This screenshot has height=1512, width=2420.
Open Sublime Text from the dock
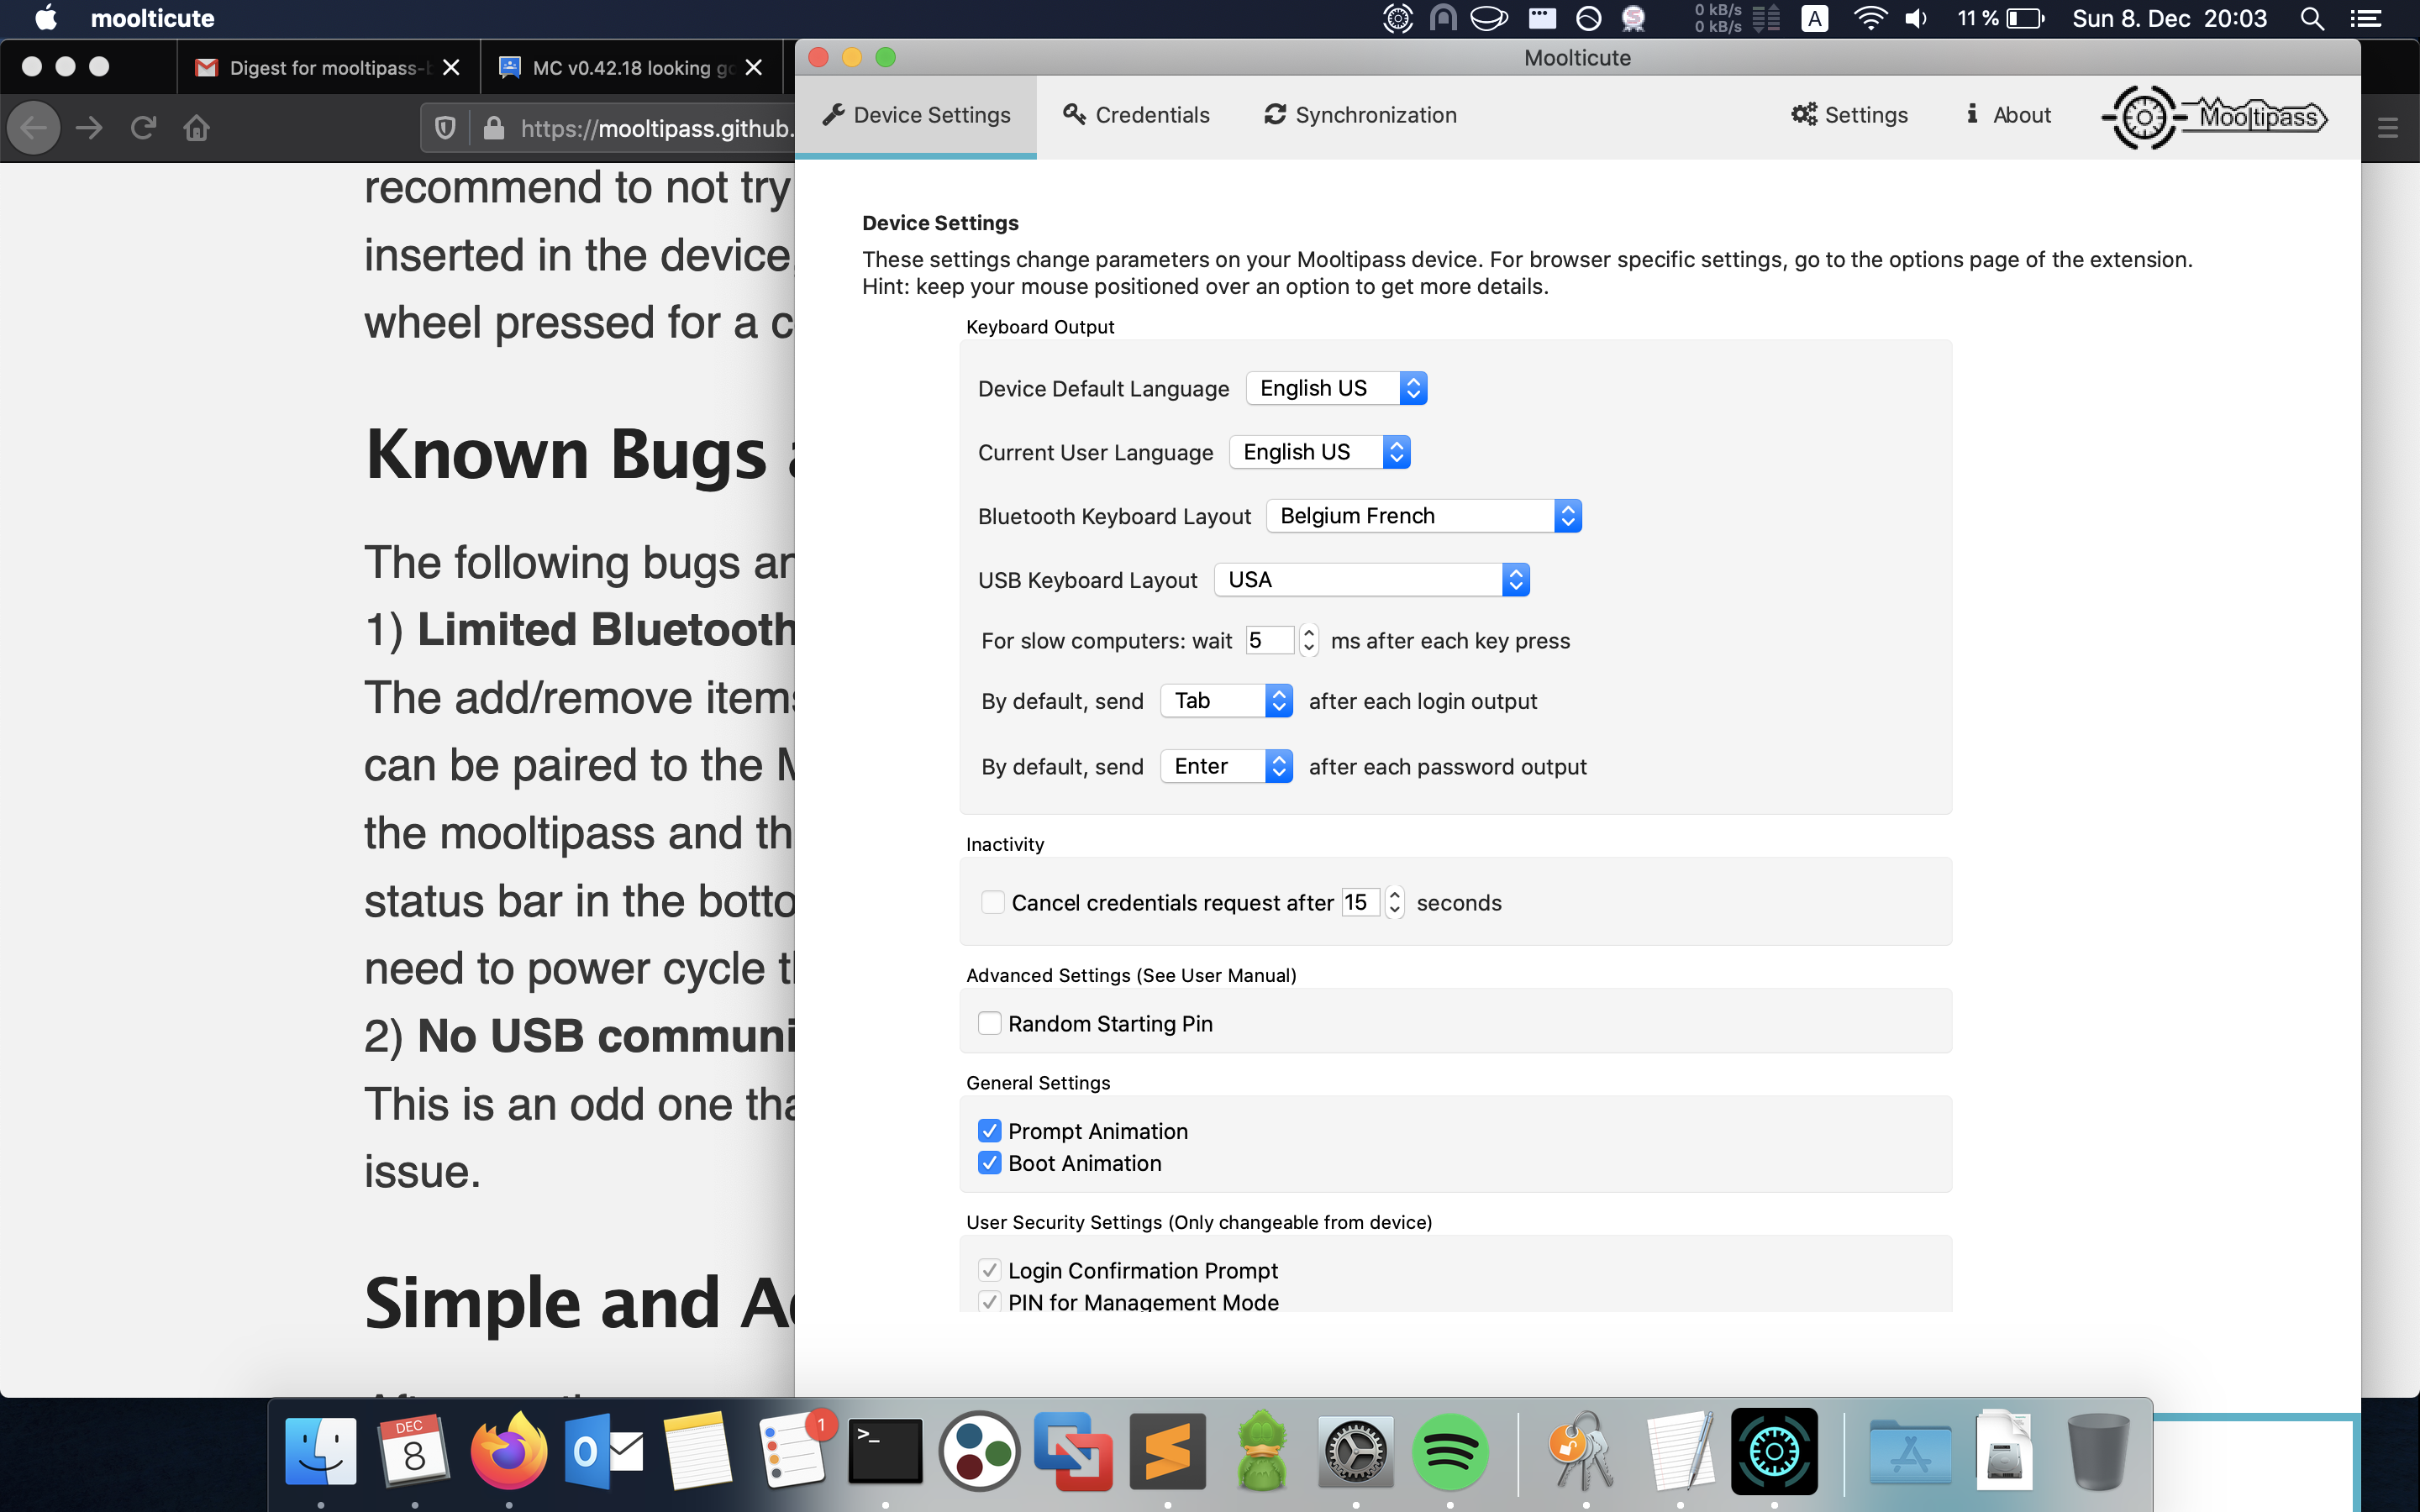click(x=1167, y=1451)
